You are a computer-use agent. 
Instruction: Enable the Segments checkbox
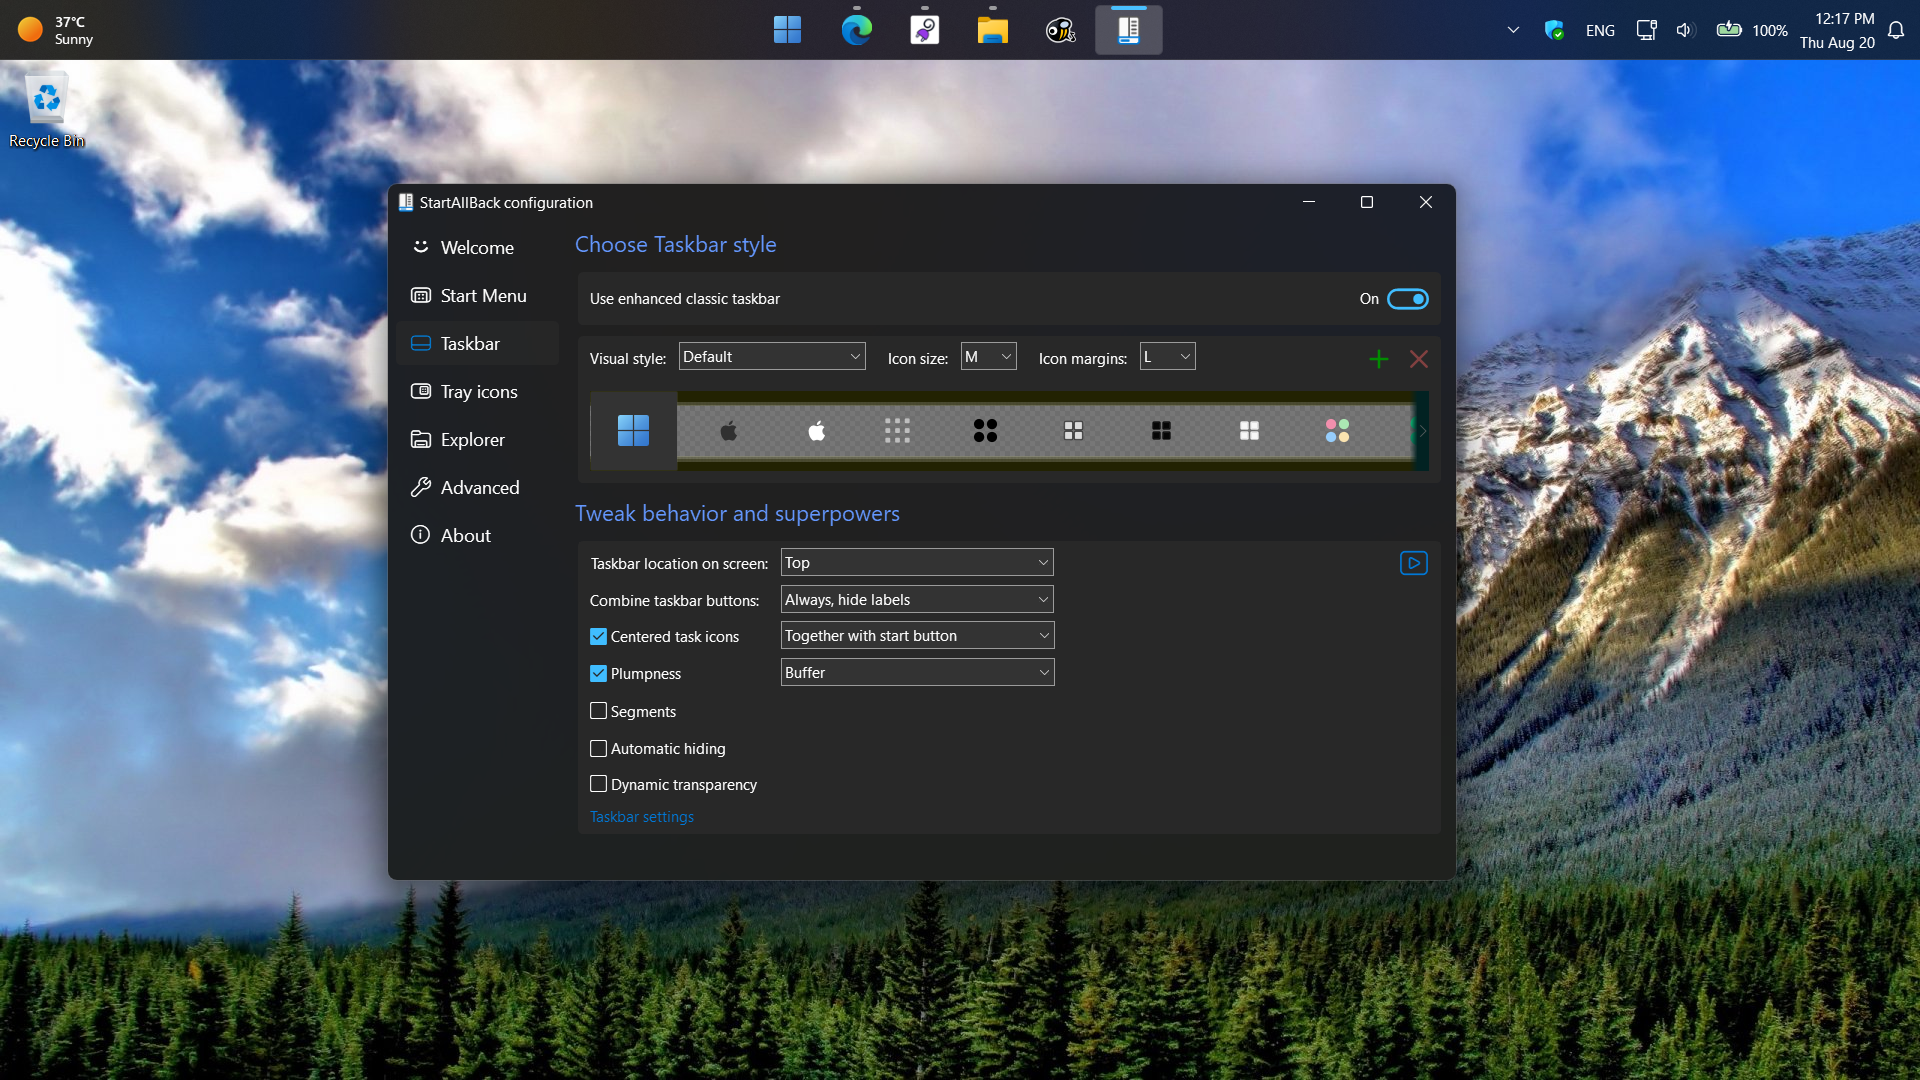[599, 711]
